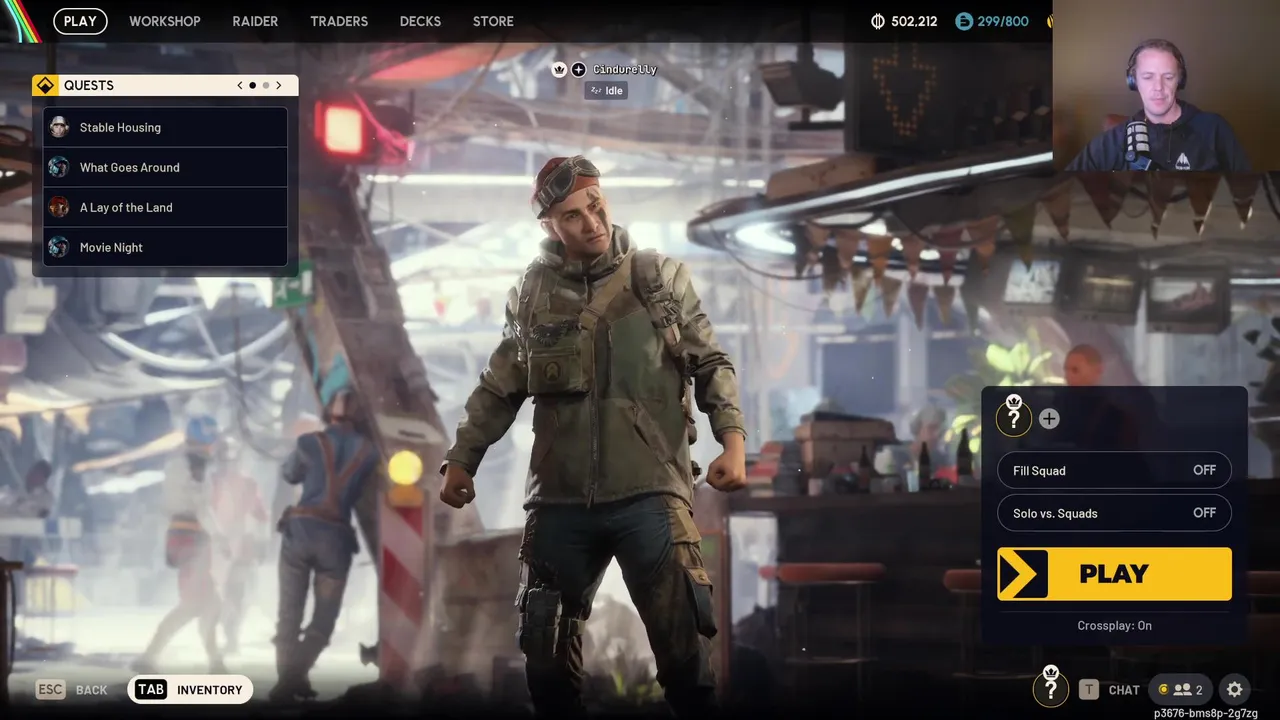The image size is (1280, 720).
Task: Start matchmaking with the yellow PLAY button
Action: coord(1114,574)
